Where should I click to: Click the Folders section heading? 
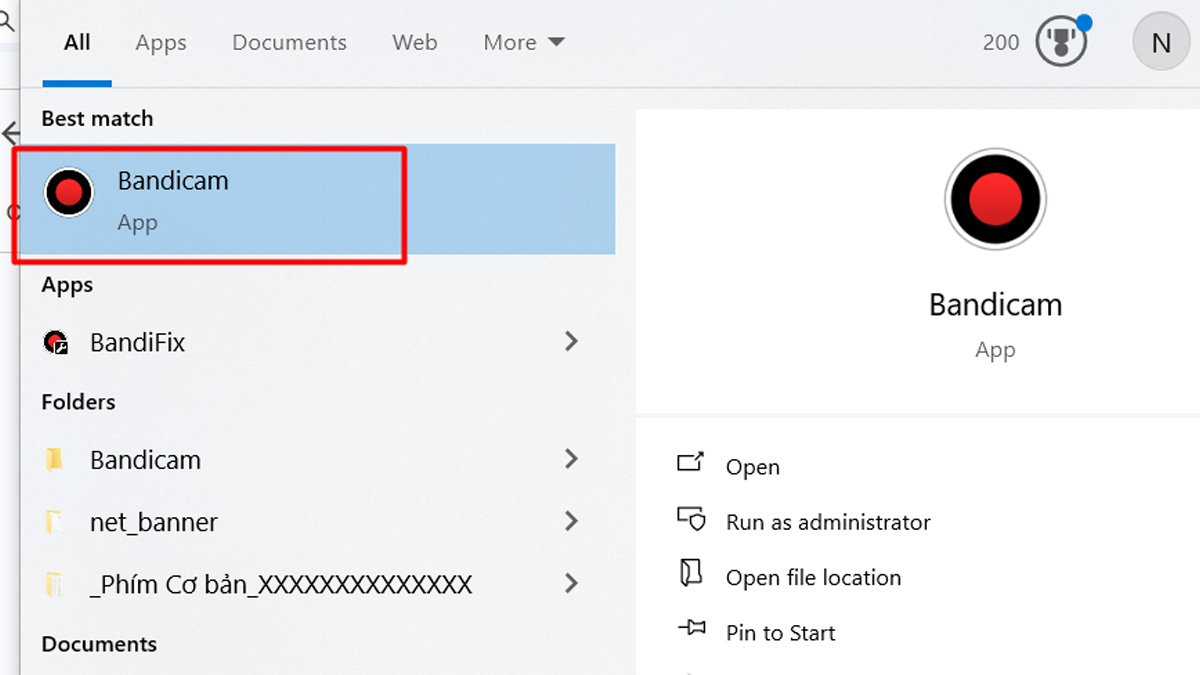point(78,402)
